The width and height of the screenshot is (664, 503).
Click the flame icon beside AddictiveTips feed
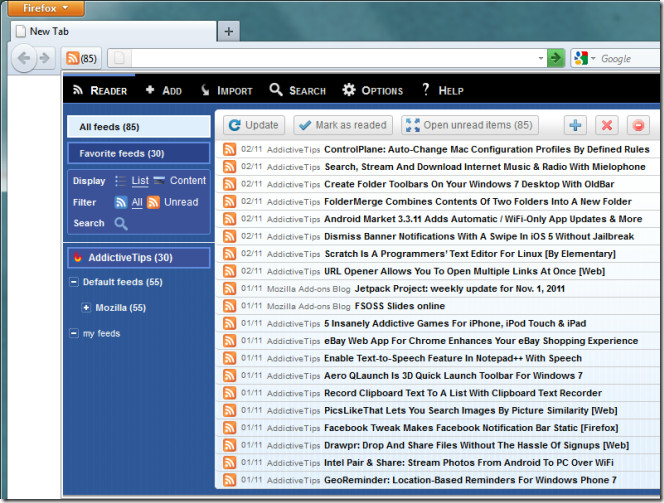[x=77, y=257]
